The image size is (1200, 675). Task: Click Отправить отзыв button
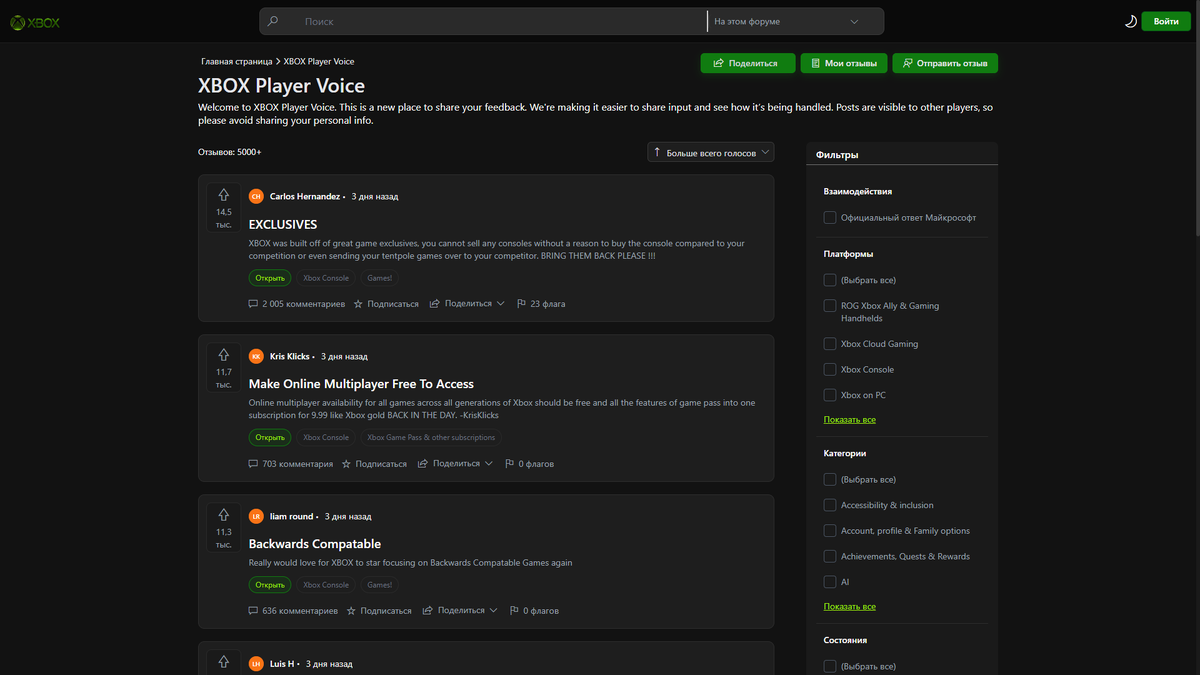click(x=945, y=63)
